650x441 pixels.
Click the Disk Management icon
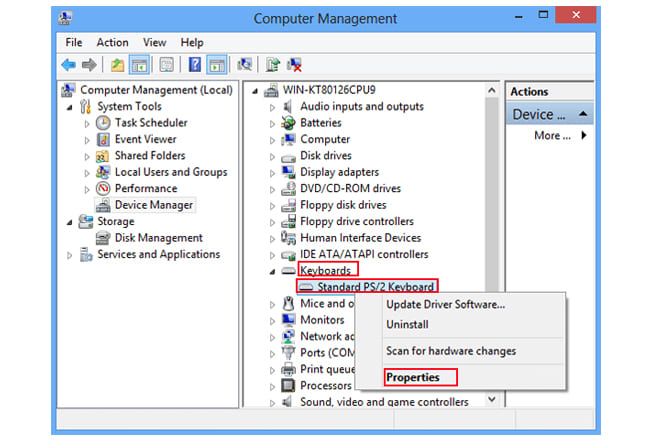pyautogui.click(x=102, y=238)
